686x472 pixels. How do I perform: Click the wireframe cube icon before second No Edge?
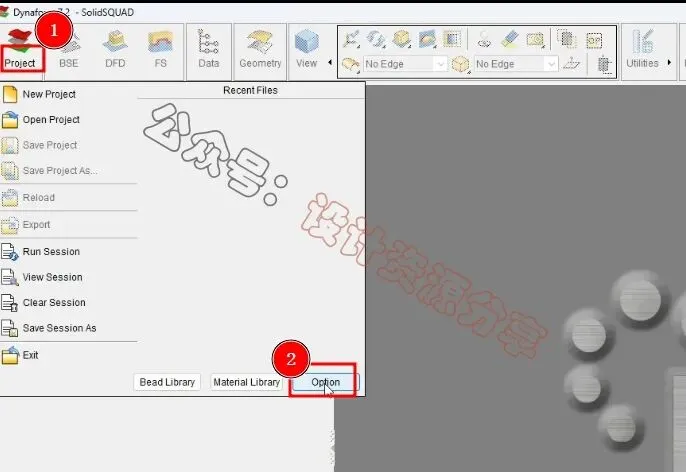[460, 64]
